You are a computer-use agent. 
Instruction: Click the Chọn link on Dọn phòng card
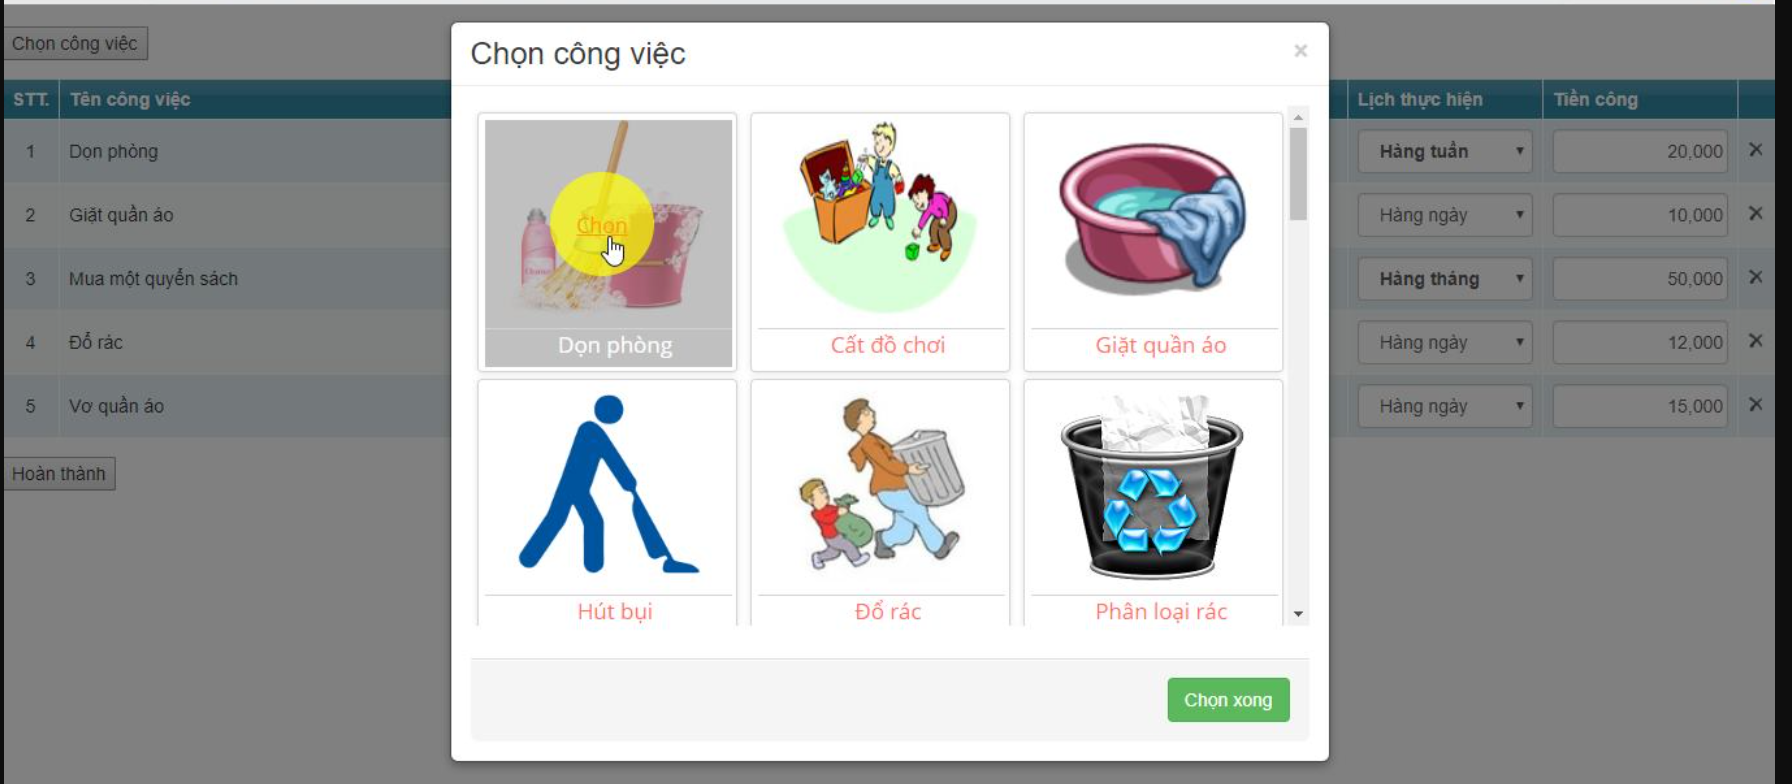coord(601,225)
